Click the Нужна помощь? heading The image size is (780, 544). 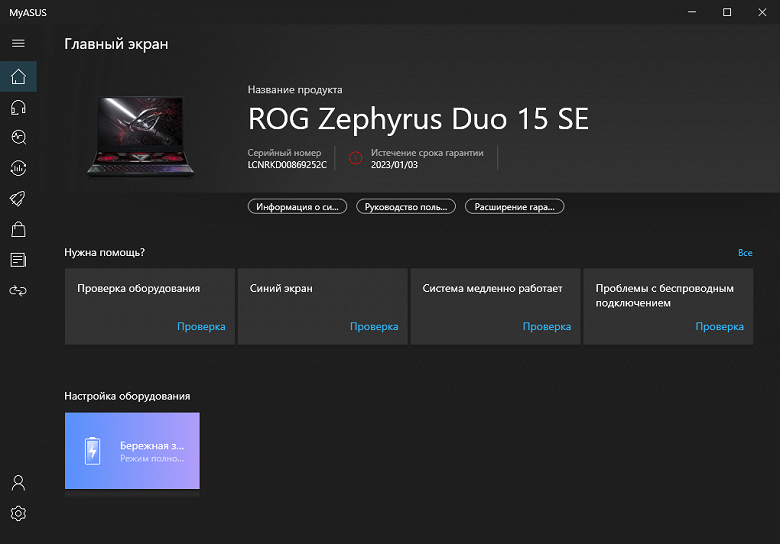[x=104, y=253]
